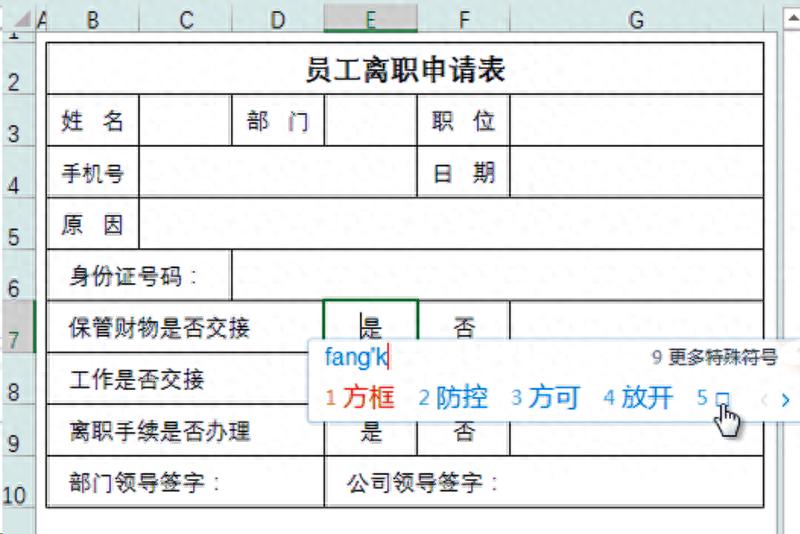The height and width of the screenshot is (534, 800).
Task: Select column F header
Action: 463,20
